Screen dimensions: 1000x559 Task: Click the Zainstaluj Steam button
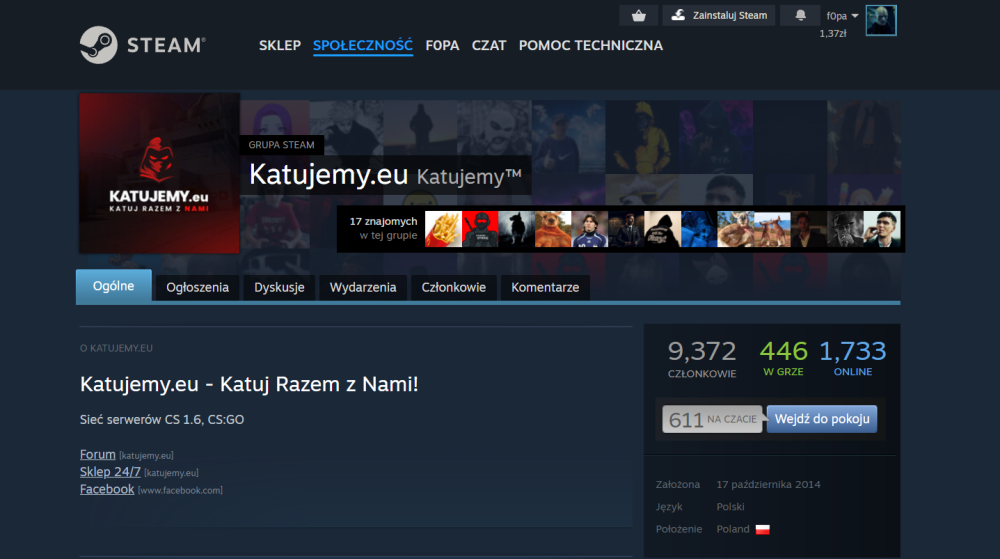(x=719, y=15)
